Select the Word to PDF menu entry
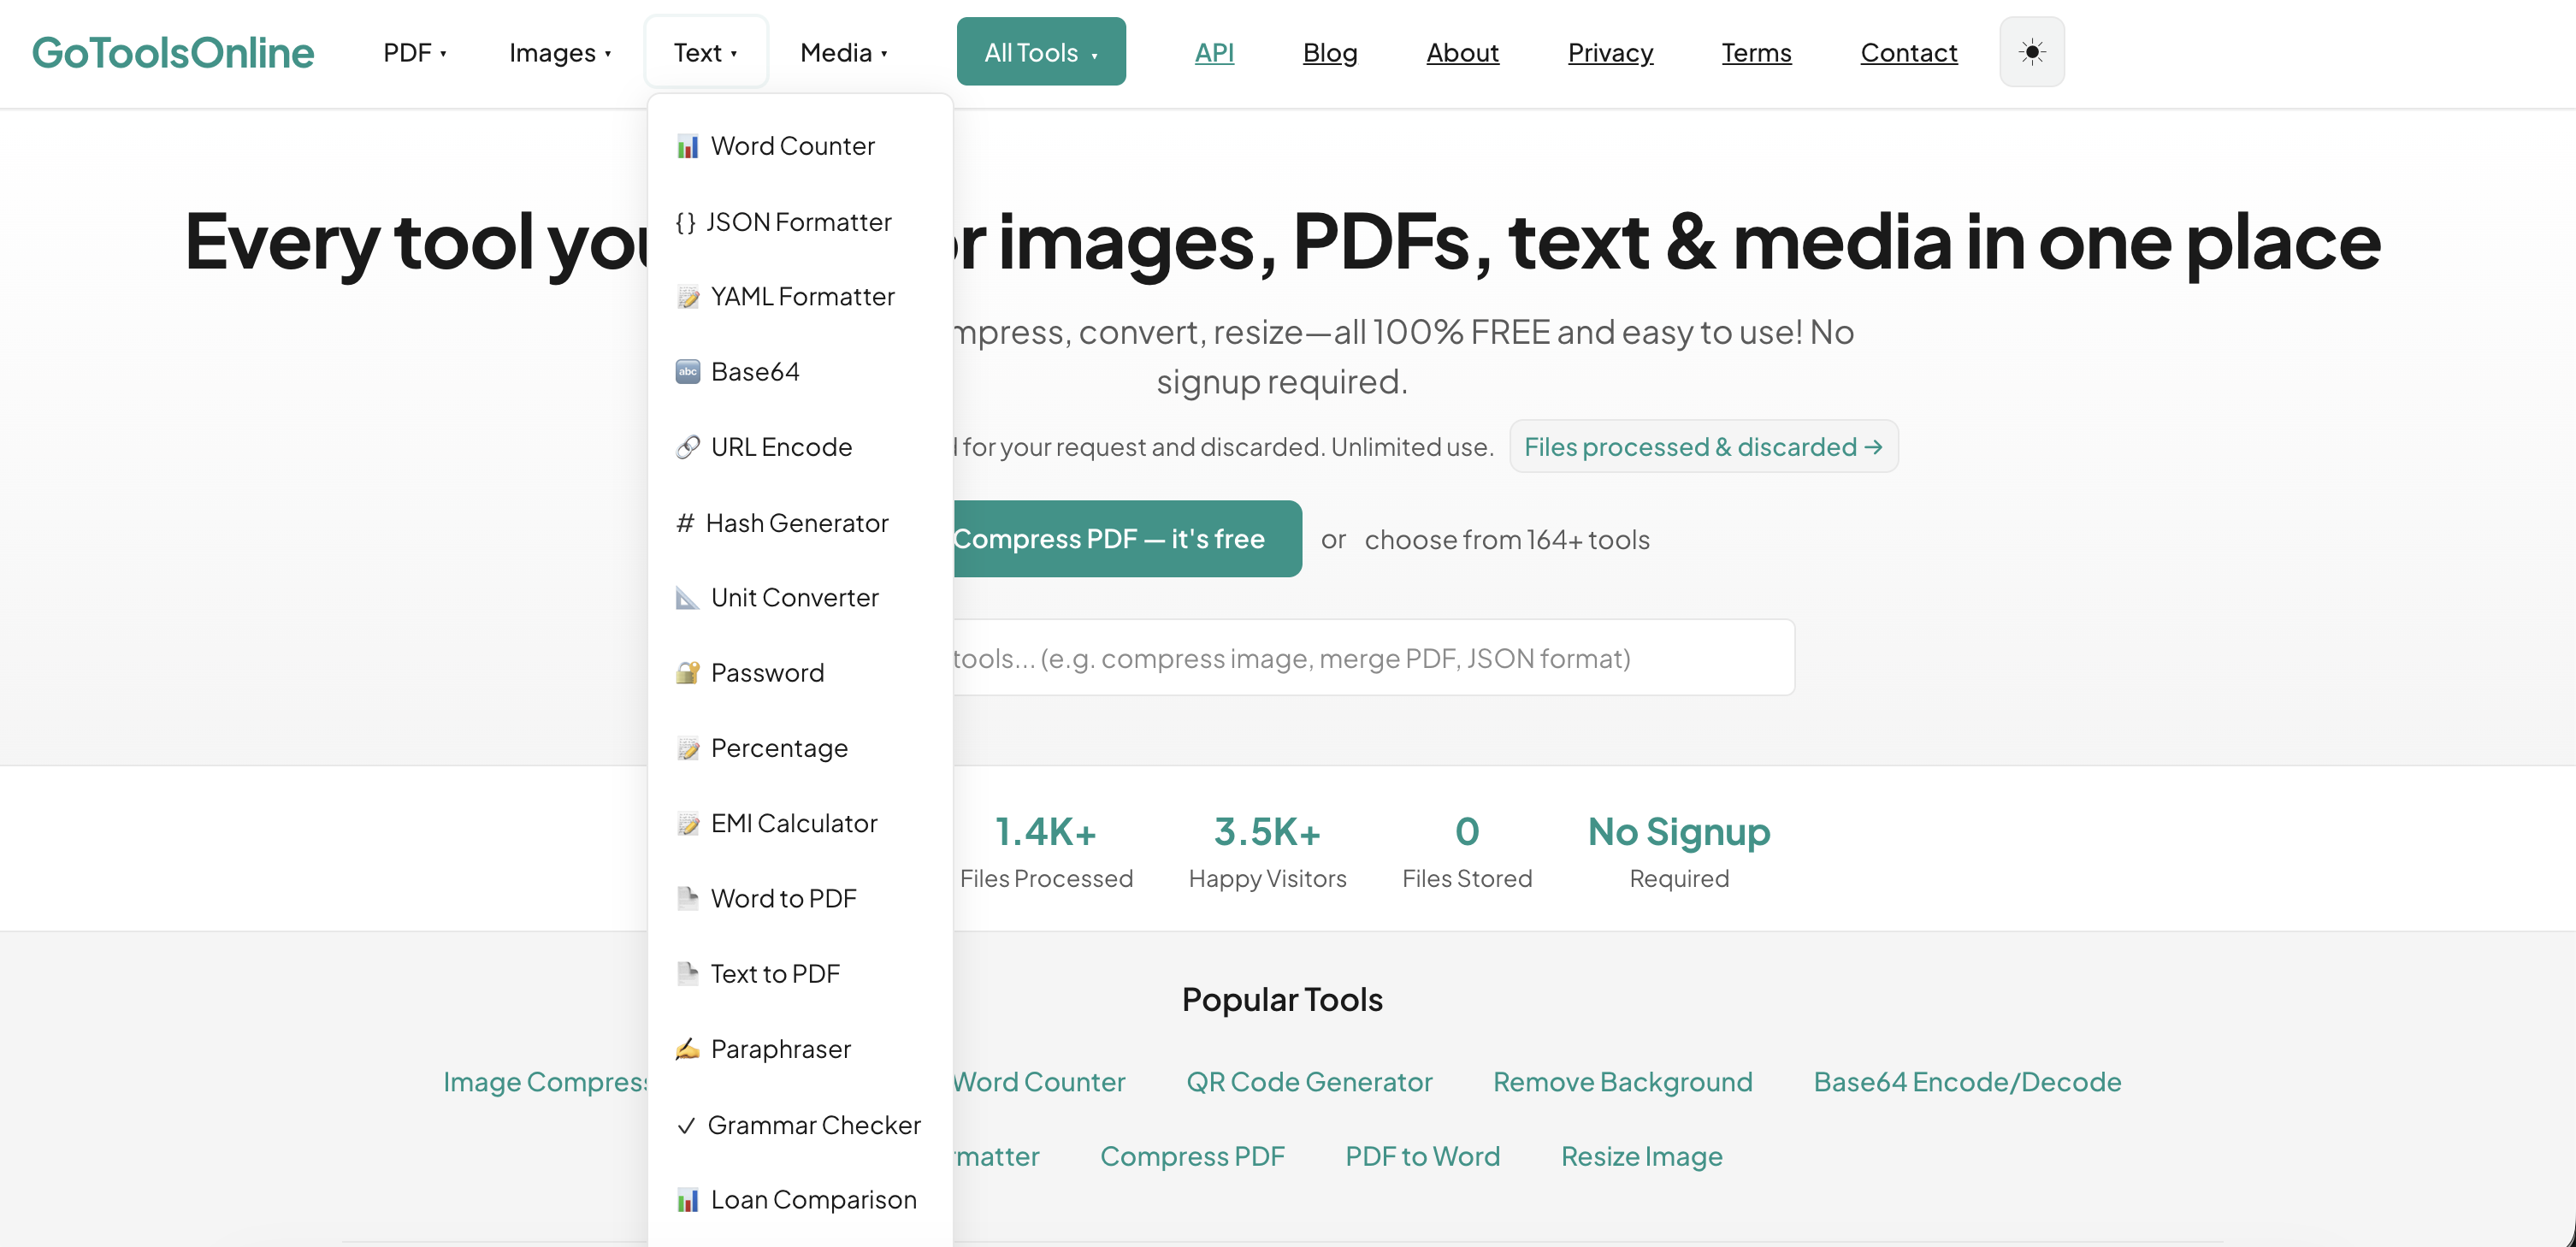 click(783, 898)
